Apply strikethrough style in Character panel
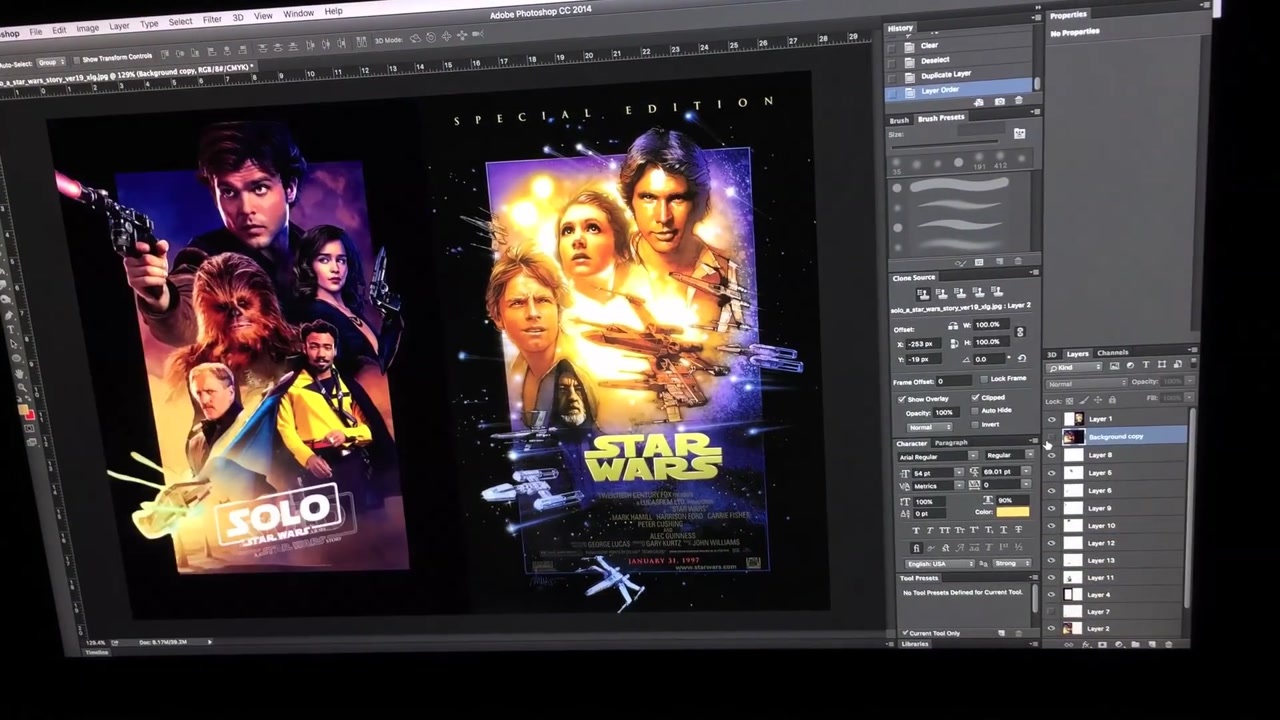1280x720 pixels. tap(1018, 529)
